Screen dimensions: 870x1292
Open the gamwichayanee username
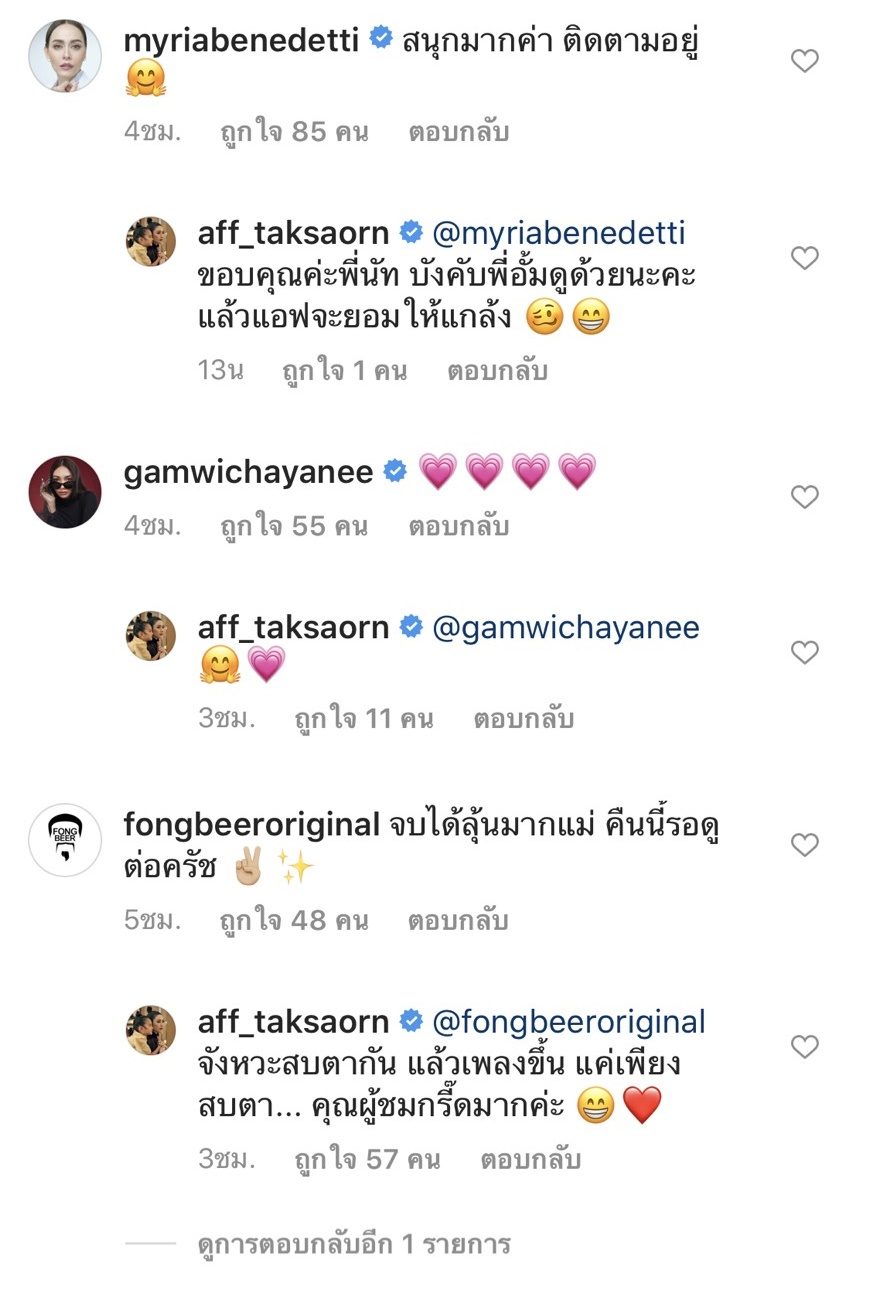(248, 471)
